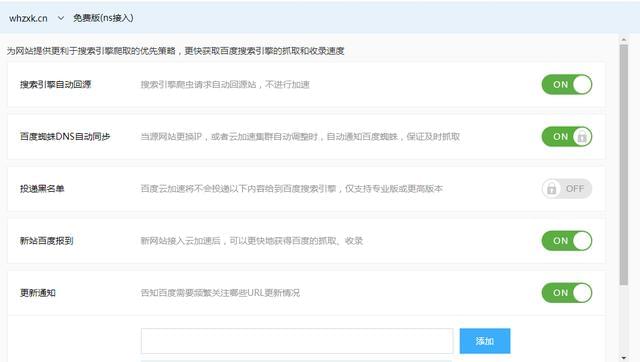Click the vertical scrollbar thumb

coord(623,164)
